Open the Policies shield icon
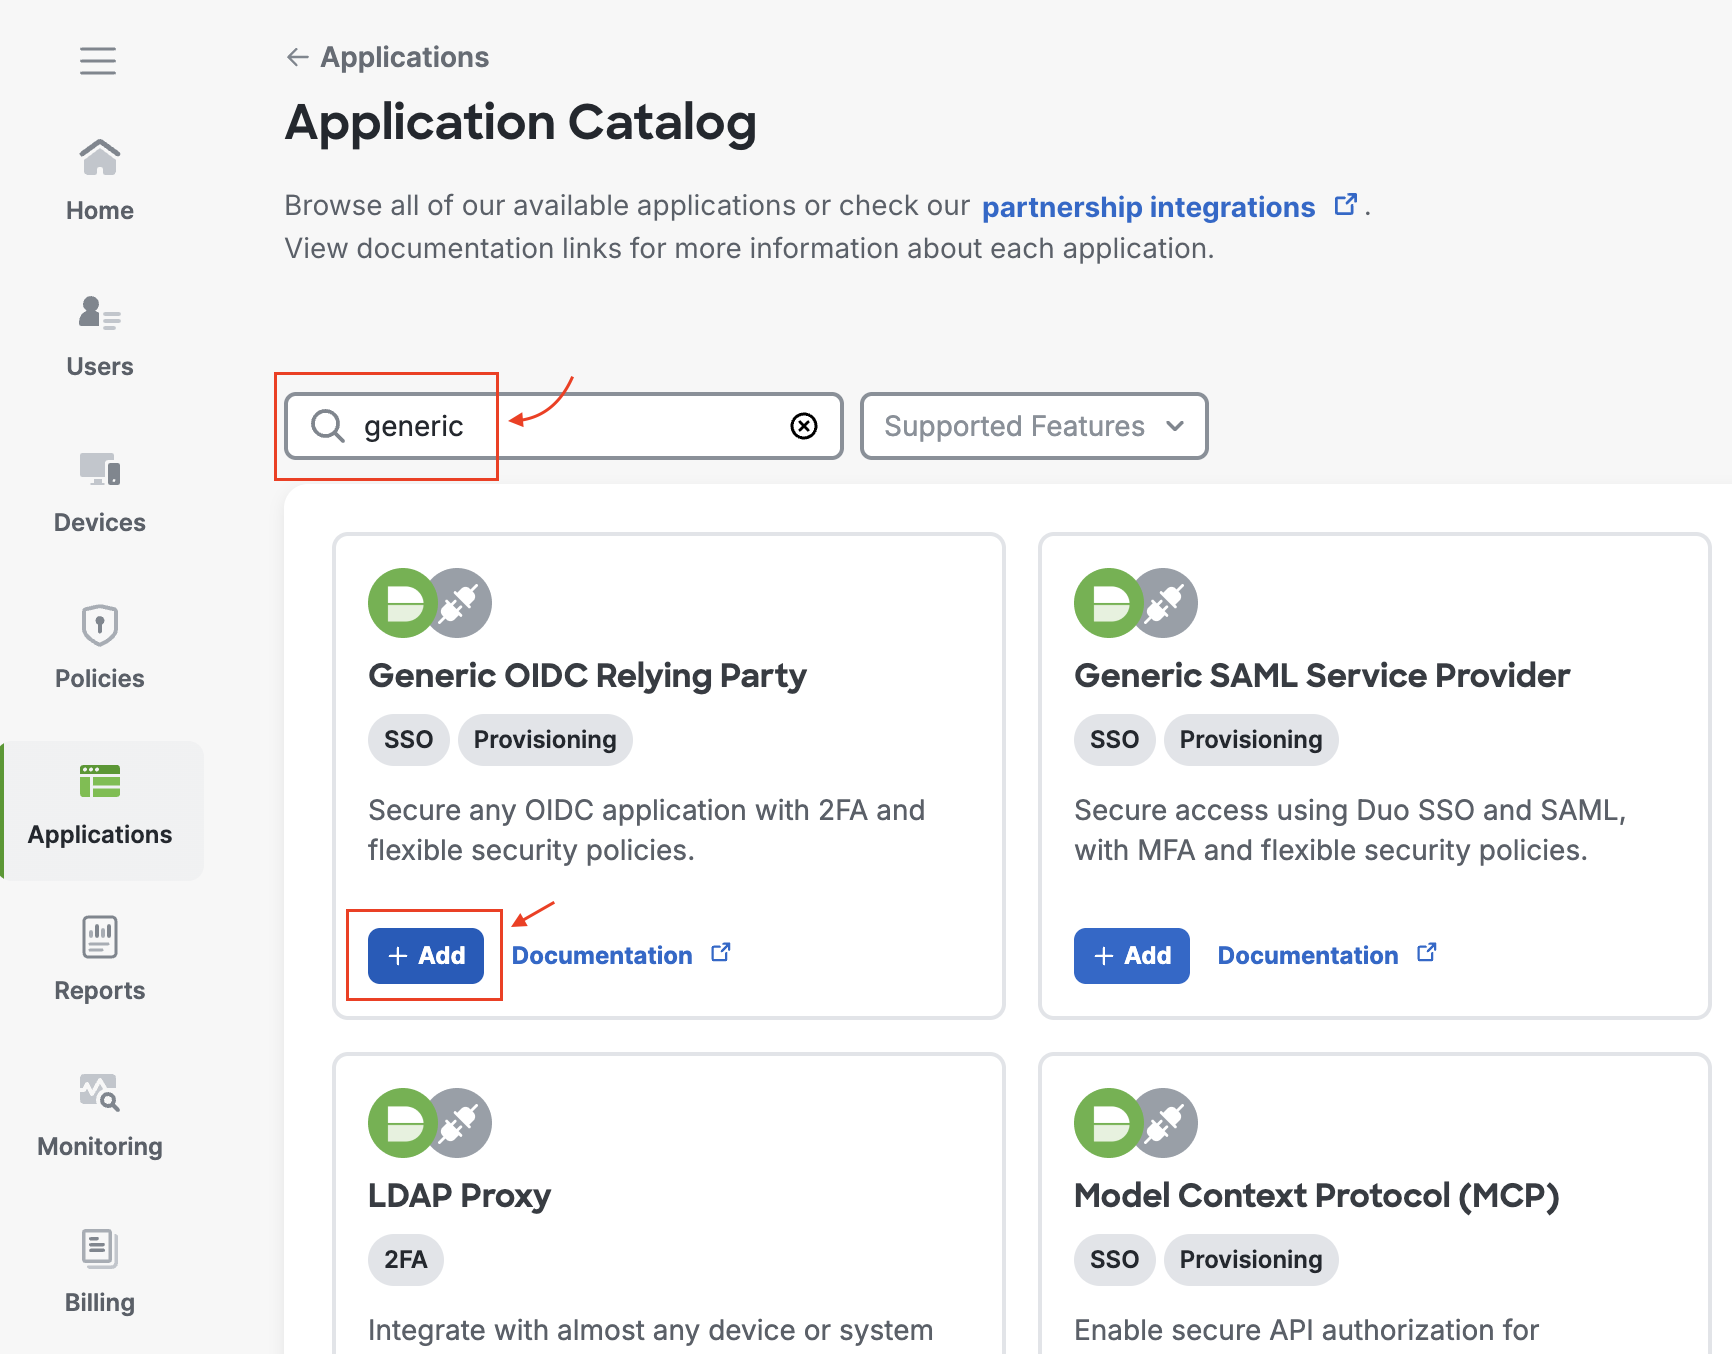Screen dimensions: 1732x1354 [99, 626]
